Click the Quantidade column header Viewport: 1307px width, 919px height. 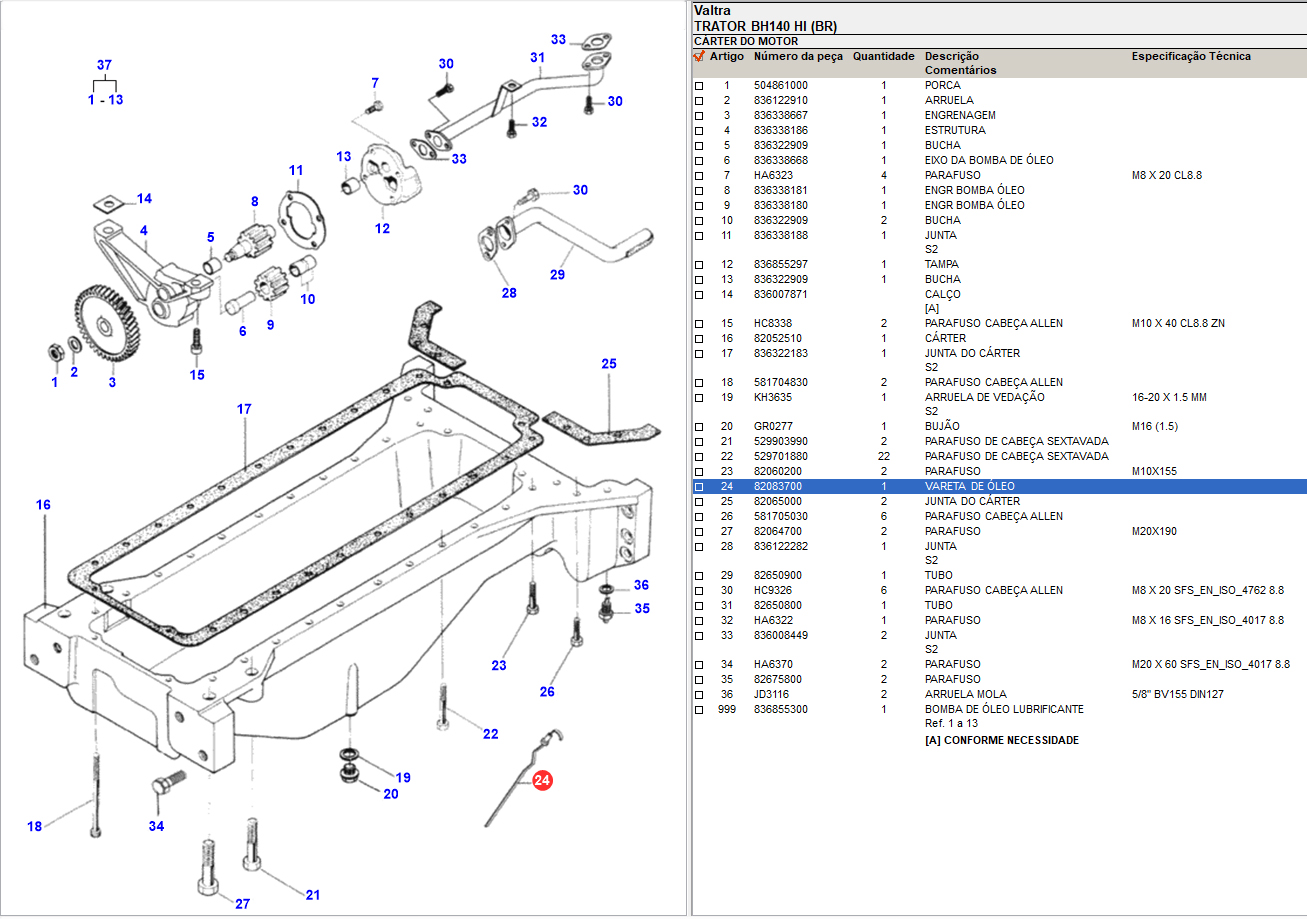click(883, 57)
